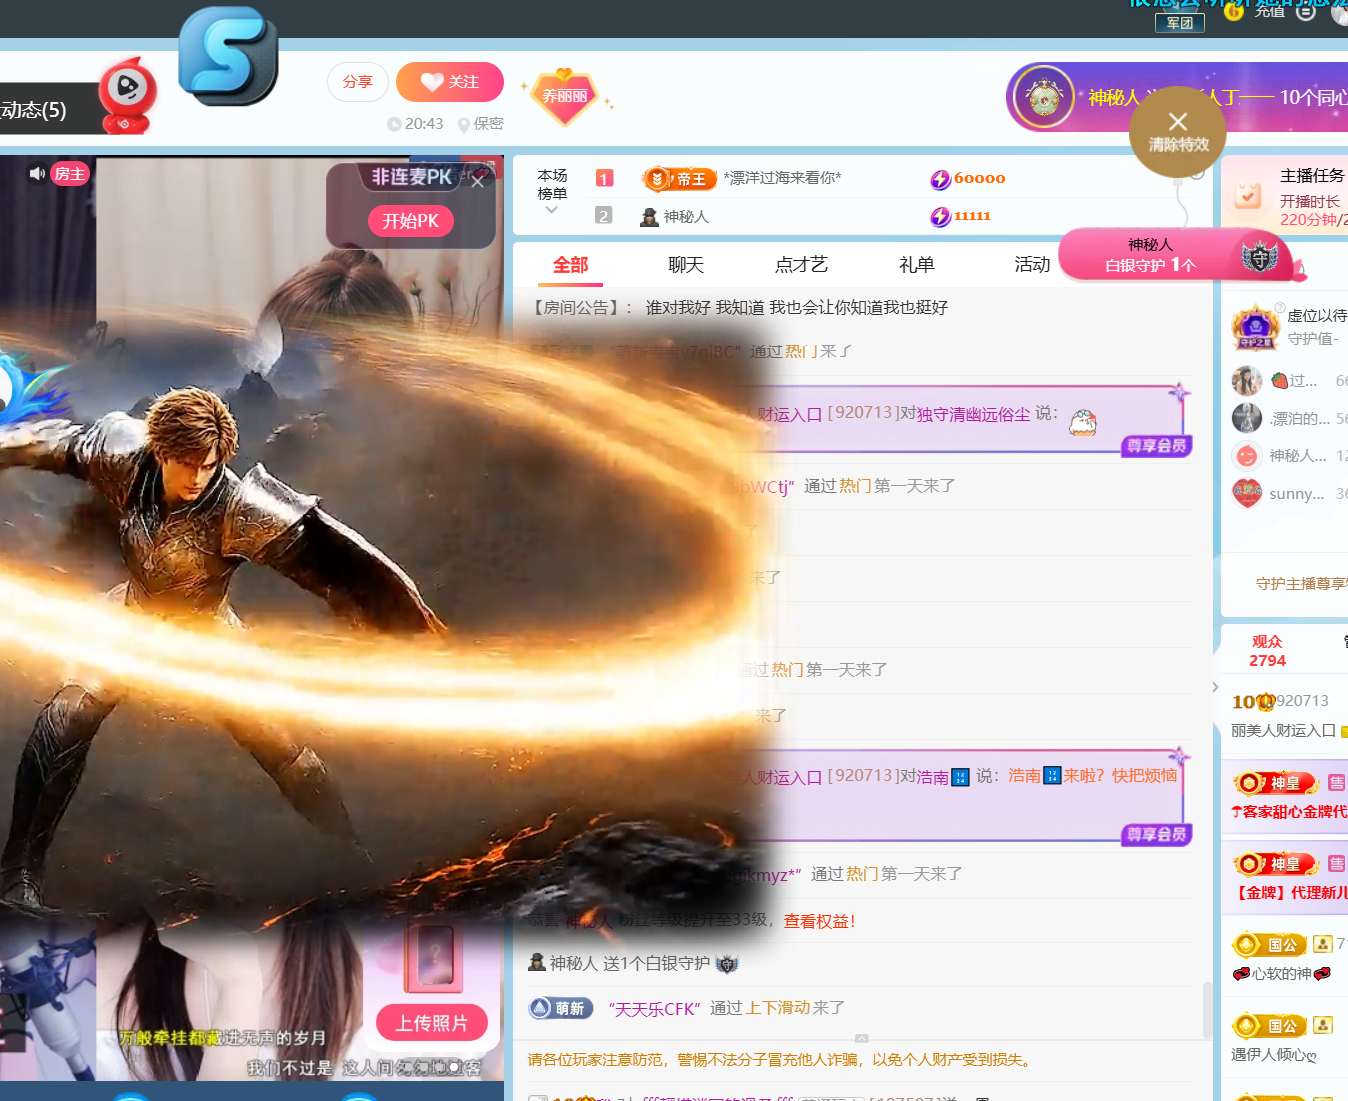Click the first 神皇 rank badge
Viewport: 1348px width, 1101px height.
click(x=1276, y=783)
